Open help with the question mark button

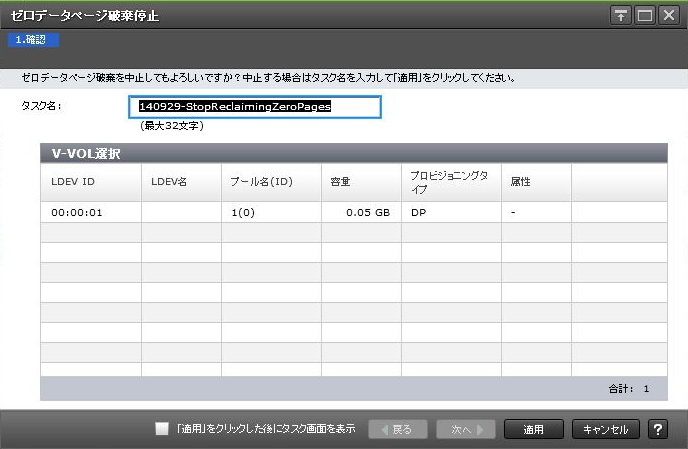tap(658, 429)
